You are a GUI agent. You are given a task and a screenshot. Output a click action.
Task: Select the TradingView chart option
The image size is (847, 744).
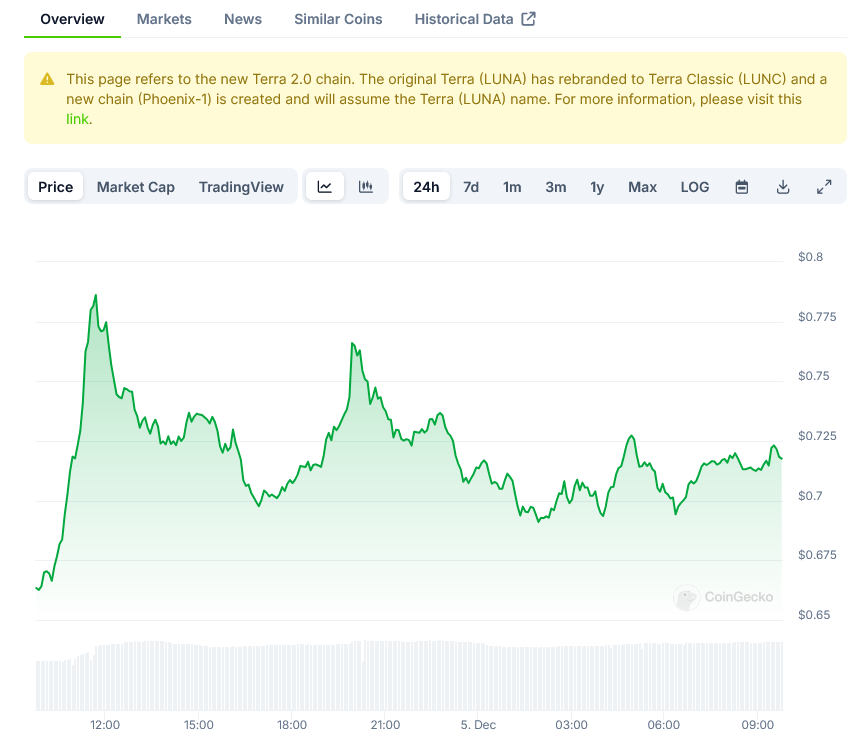pos(241,187)
